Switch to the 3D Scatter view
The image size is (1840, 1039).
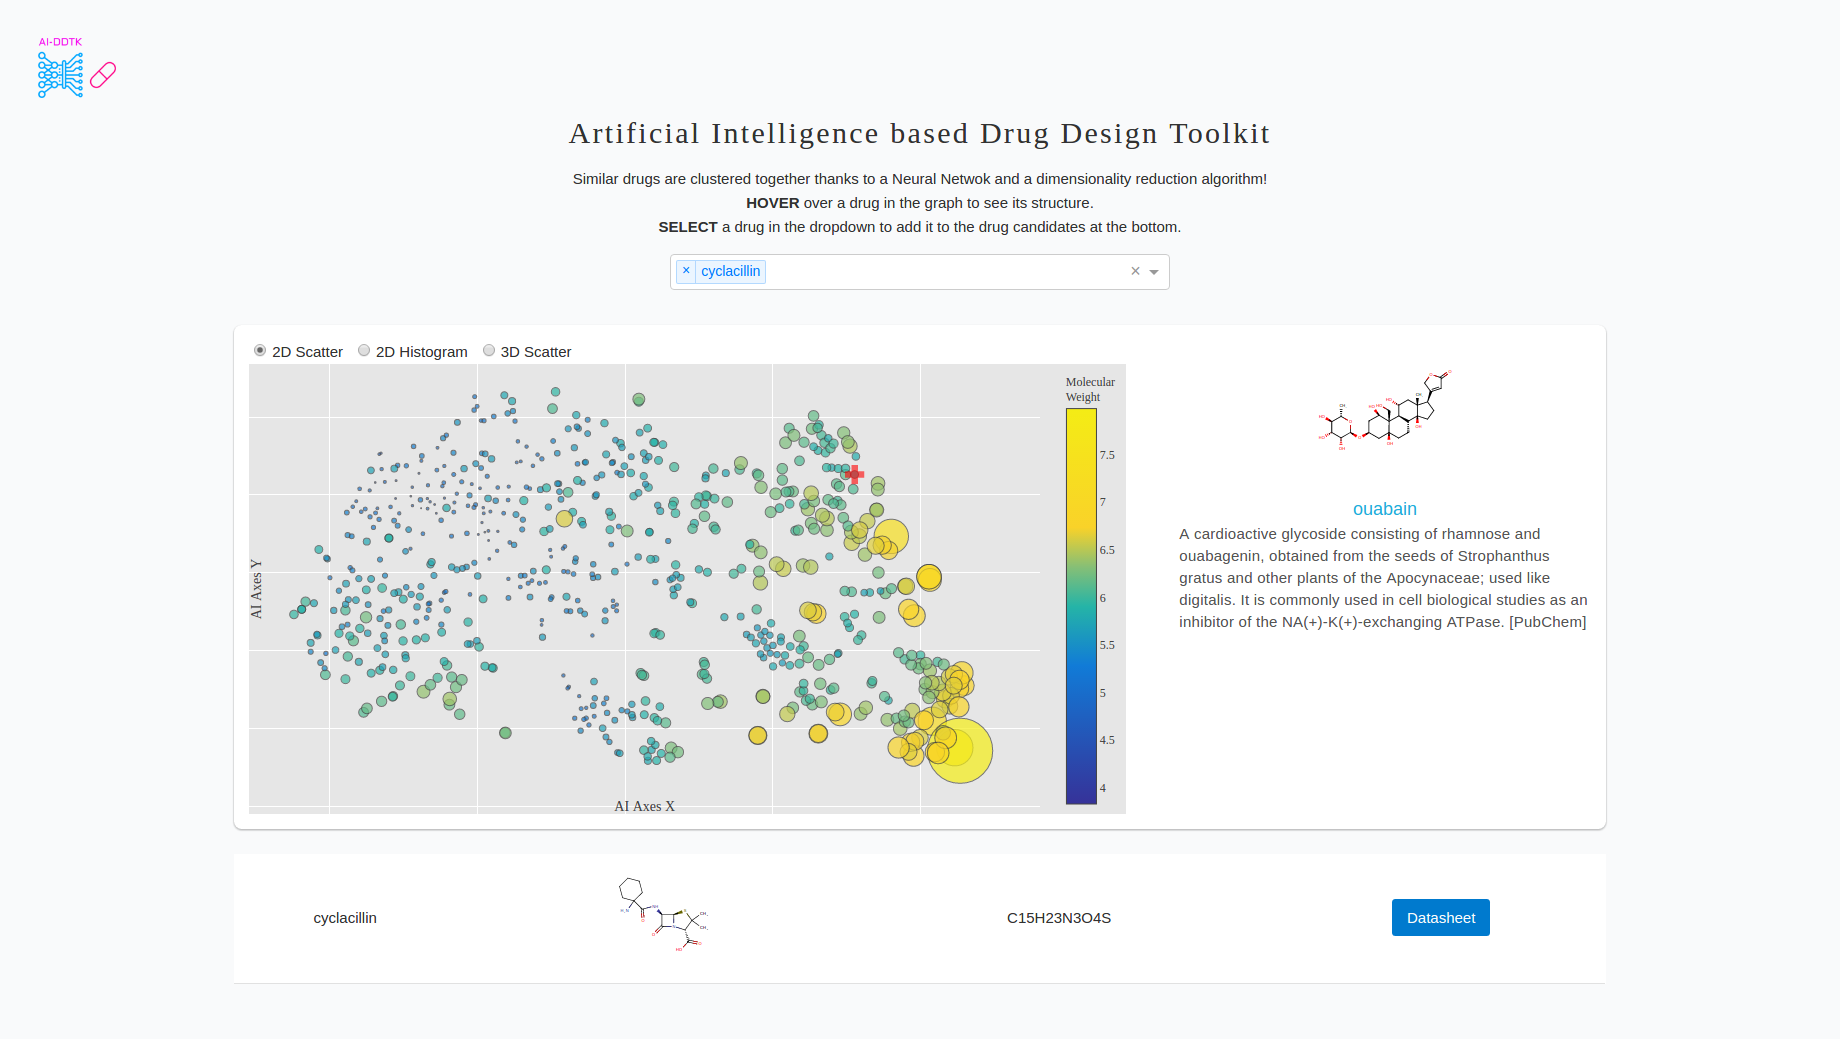489,350
